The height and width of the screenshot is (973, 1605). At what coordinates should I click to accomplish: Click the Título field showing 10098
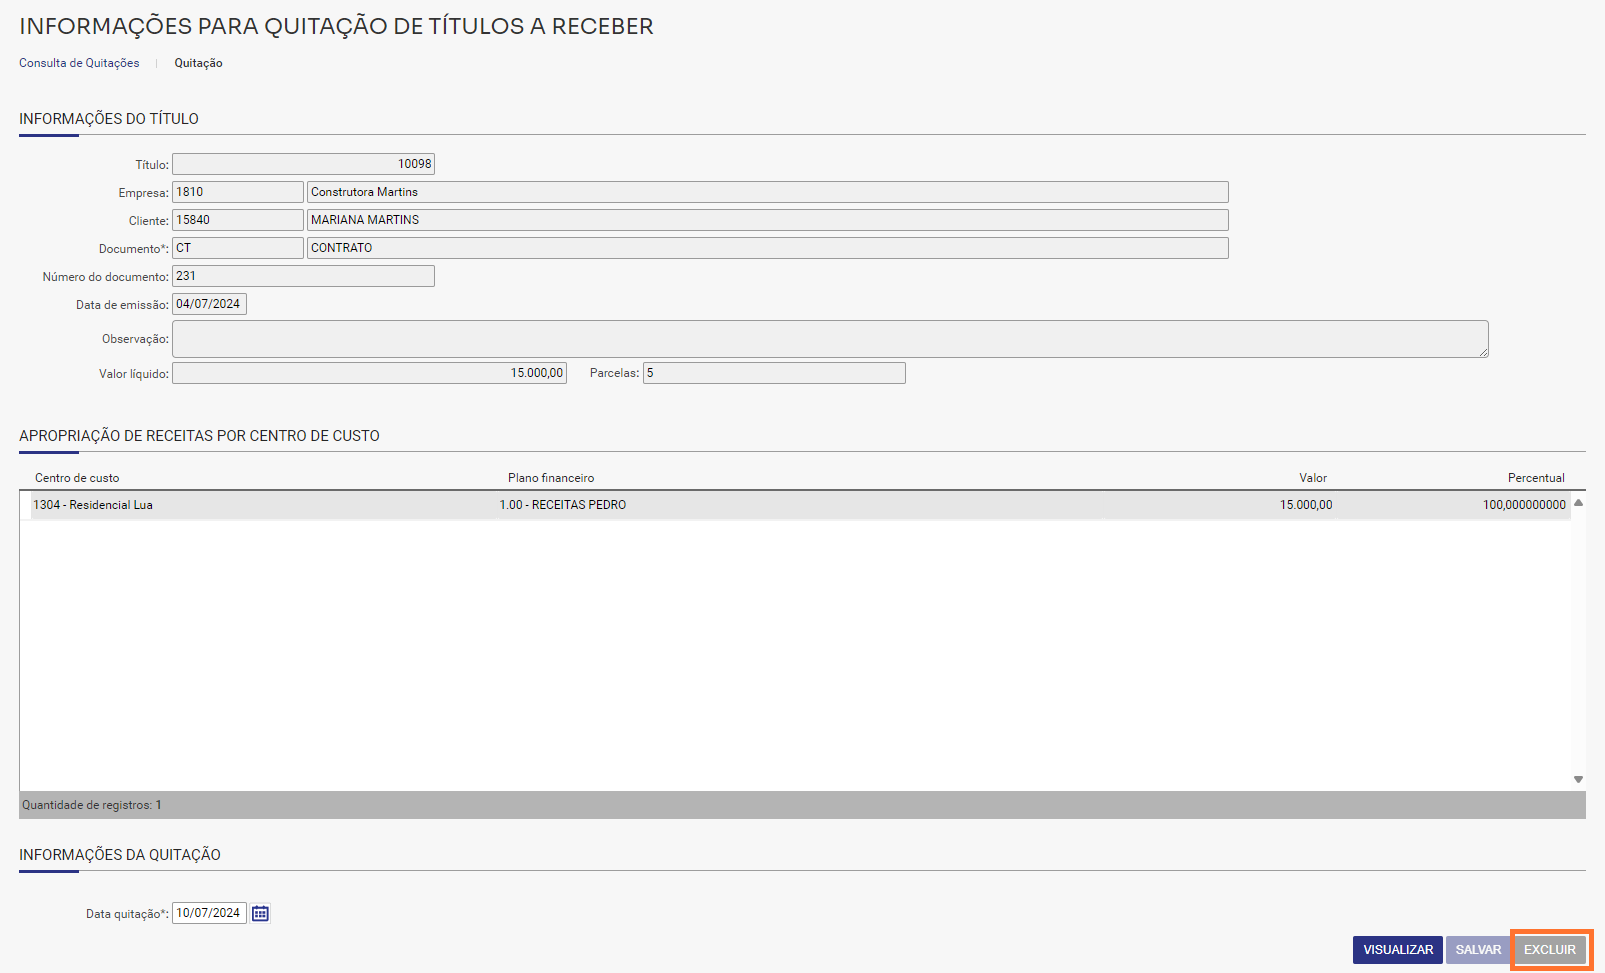click(303, 164)
